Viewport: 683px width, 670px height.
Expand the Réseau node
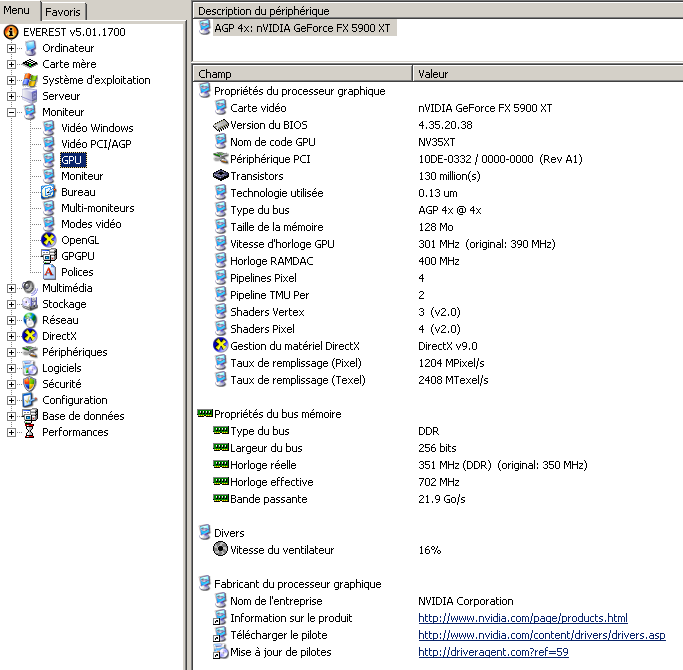(x=11, y=321)
